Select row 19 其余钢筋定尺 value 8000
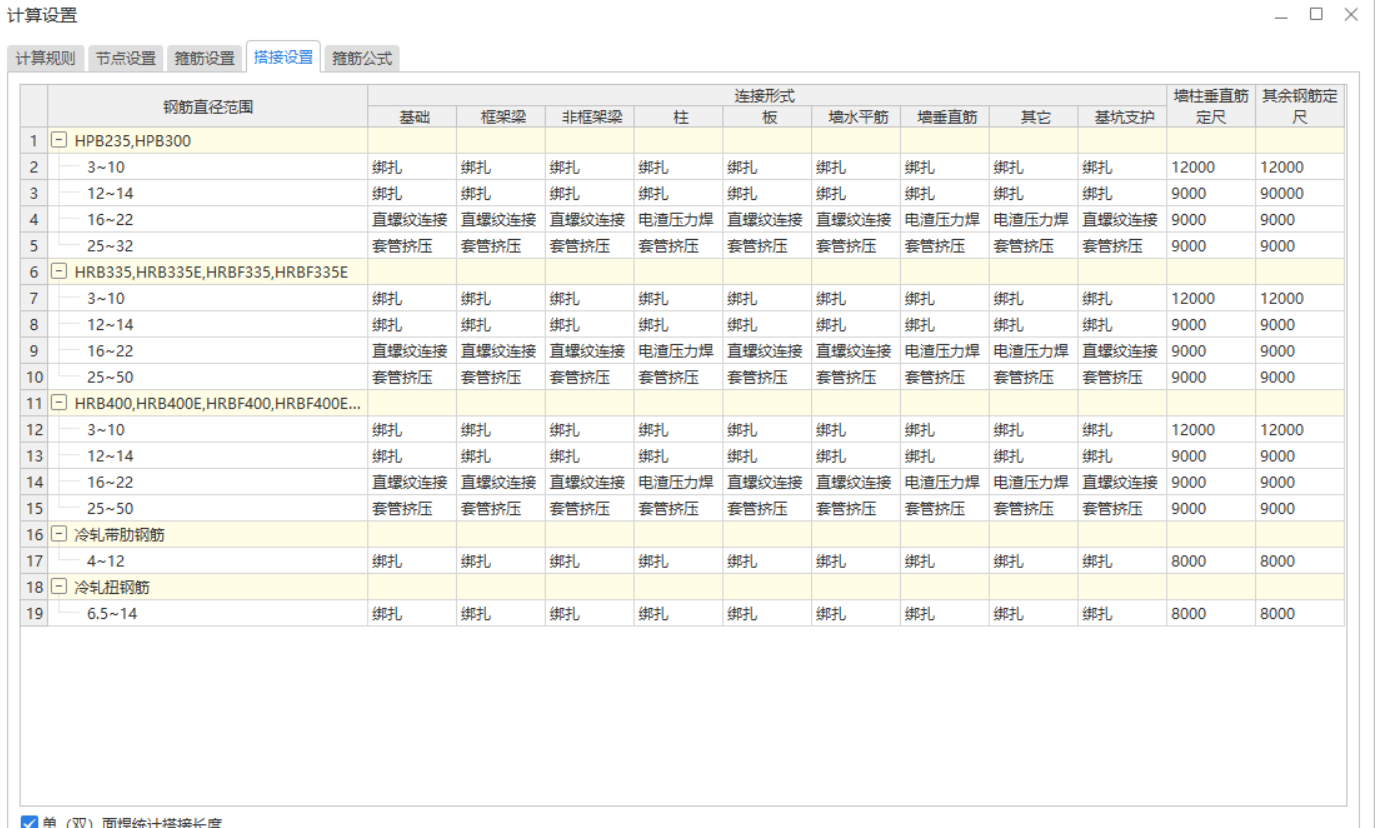Image resolution: width=1375 pixels, height=828 pixels. coord(1300,613)
